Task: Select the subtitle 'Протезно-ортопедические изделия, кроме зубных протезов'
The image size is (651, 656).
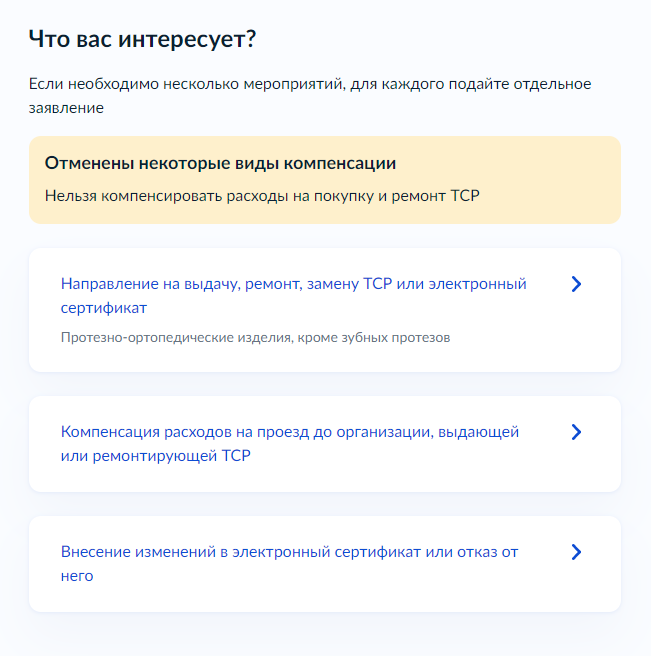Action: [x=255, y=338]
